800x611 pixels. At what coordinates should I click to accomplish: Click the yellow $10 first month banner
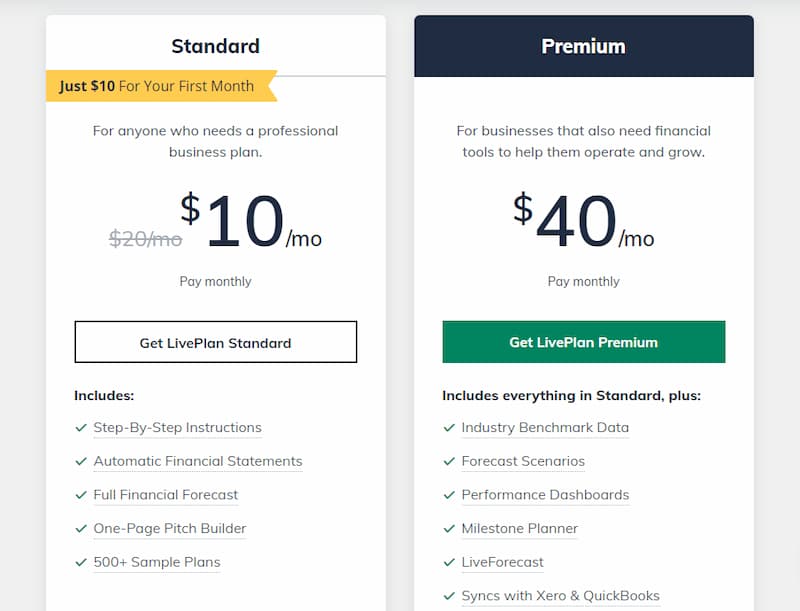pos(162,86)
